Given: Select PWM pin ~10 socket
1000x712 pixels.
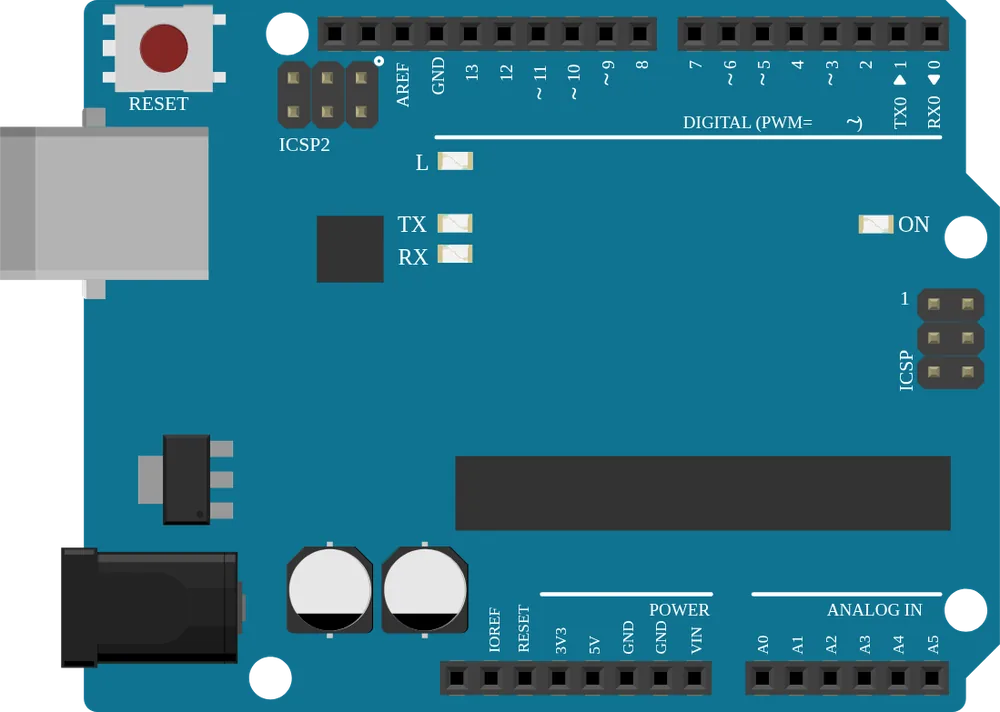Looking at the screenshot, I should (x=572, y=33).
